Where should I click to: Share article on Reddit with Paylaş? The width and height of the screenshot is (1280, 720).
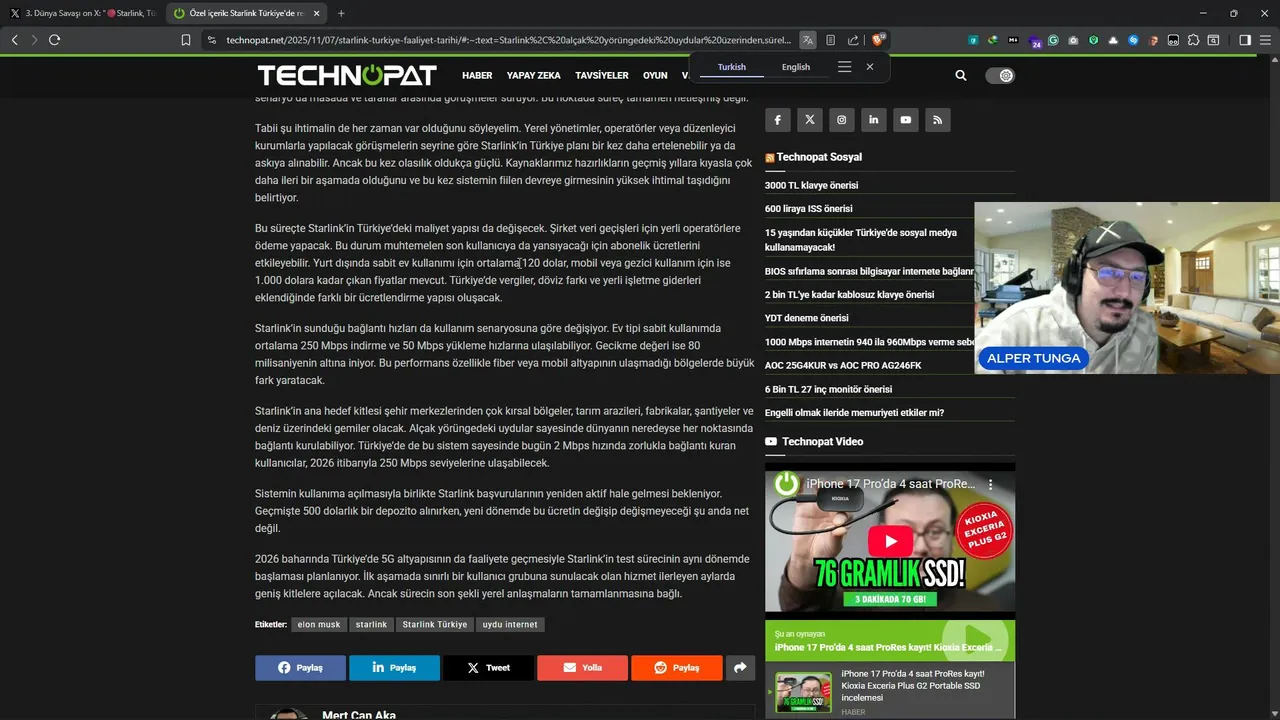tap(677, 668)
